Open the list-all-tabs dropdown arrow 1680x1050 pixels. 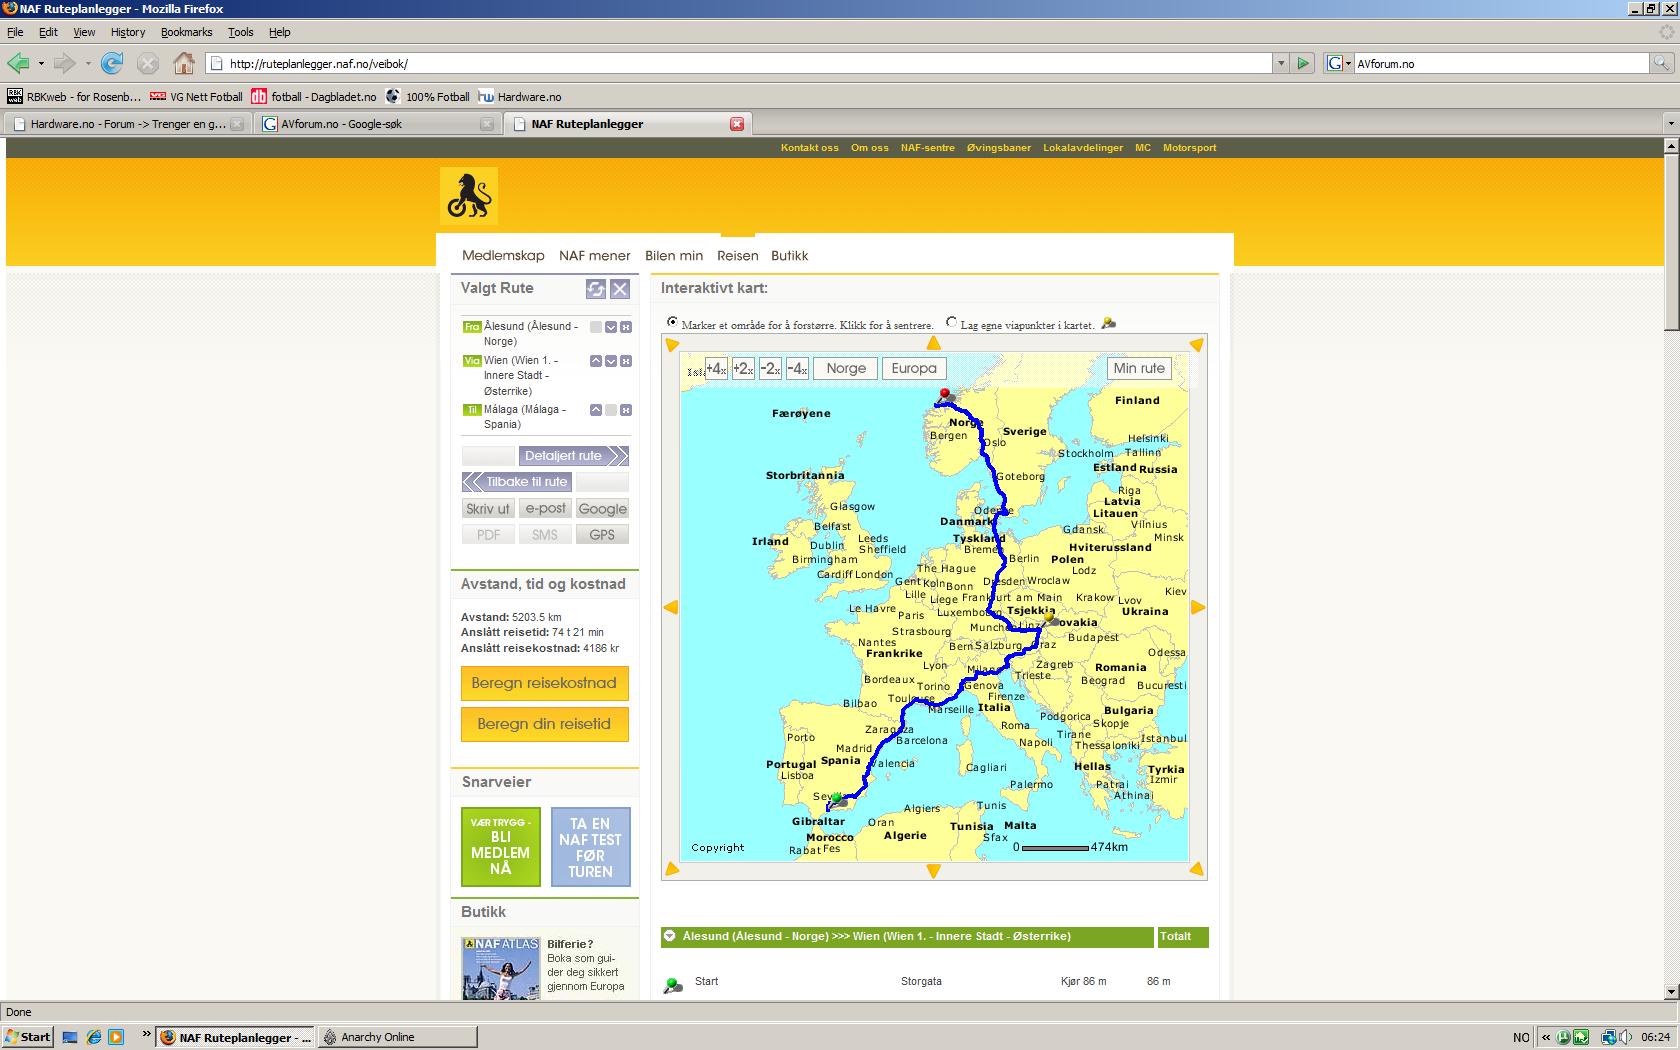[1669, 123]
